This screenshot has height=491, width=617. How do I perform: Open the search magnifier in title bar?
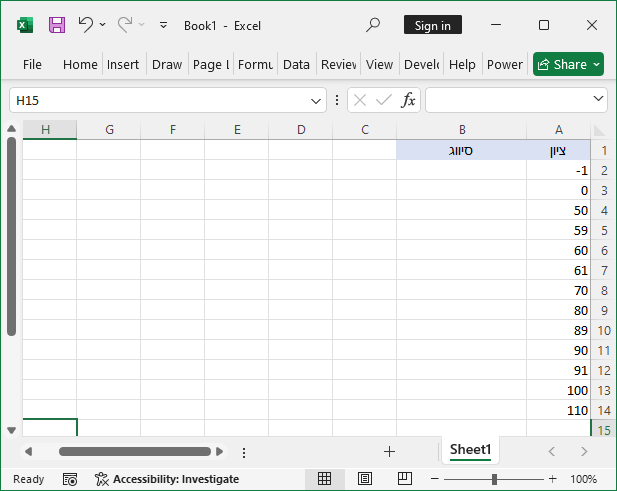[x=373, y=25]
